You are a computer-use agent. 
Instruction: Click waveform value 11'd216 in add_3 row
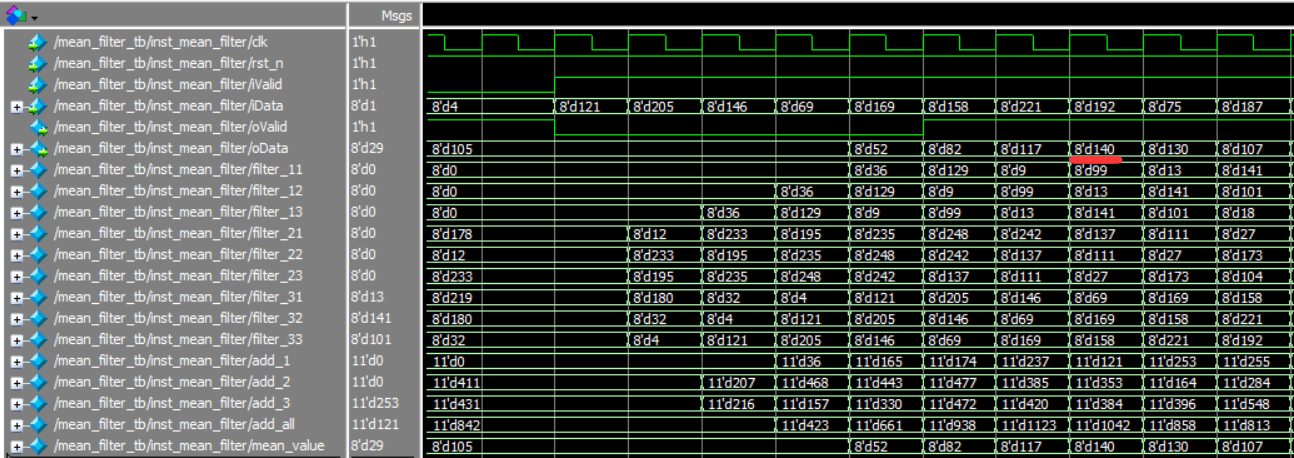(730, 403)
